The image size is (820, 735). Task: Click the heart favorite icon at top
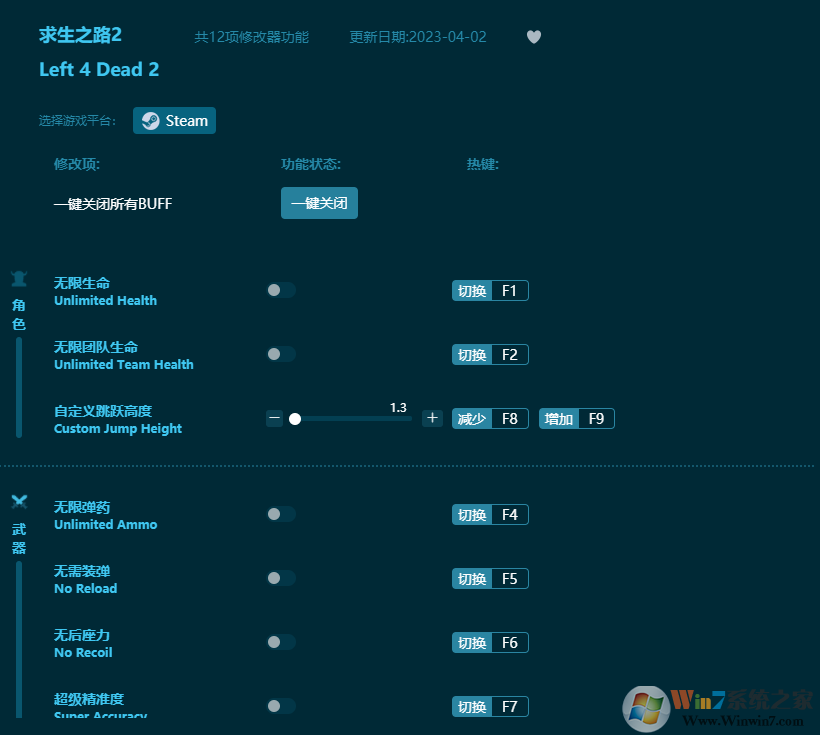point(533,36)
